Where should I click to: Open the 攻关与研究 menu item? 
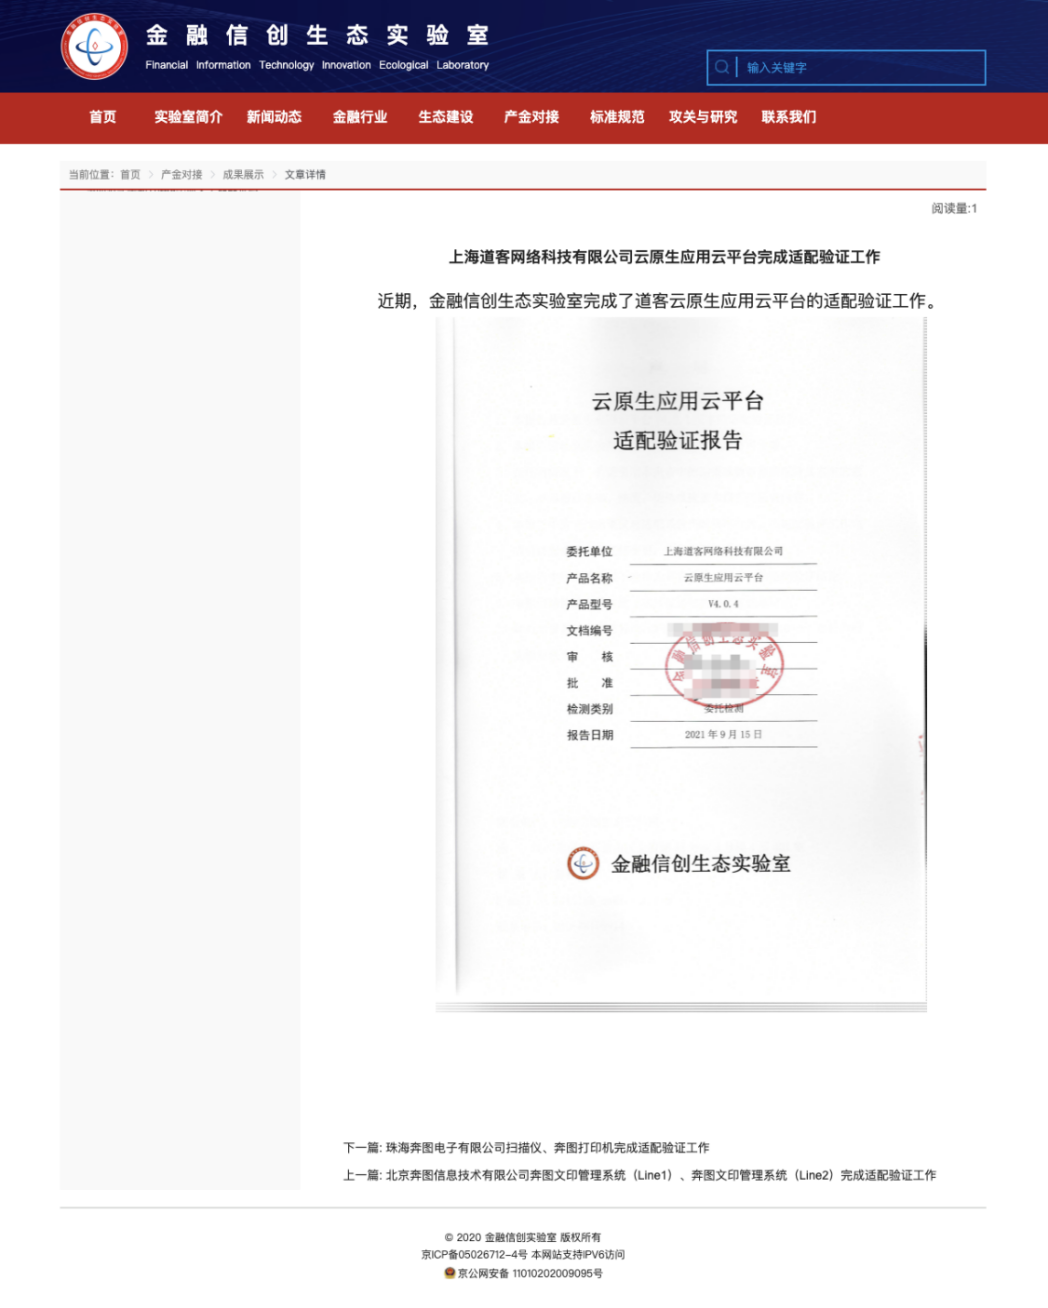[x=703, y=117]
